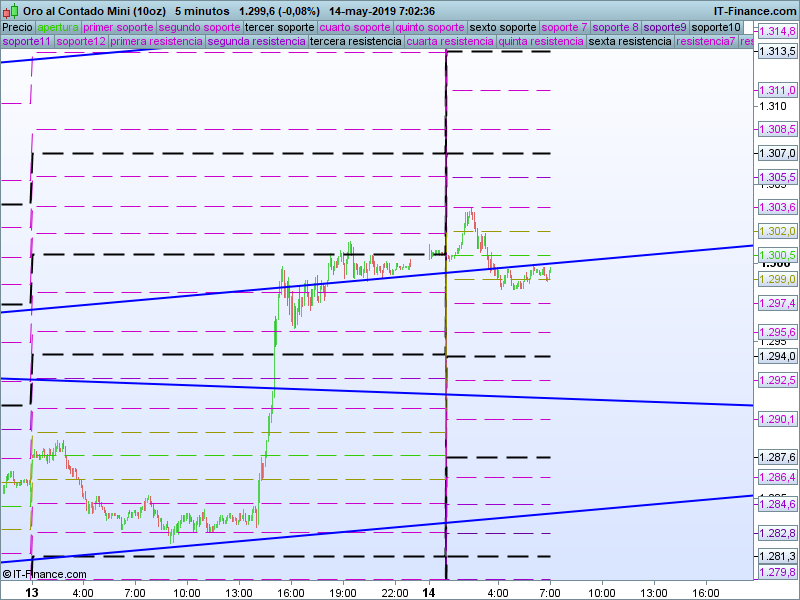Click the day 13 marker on time axis
800x600 pixels.
32,592
